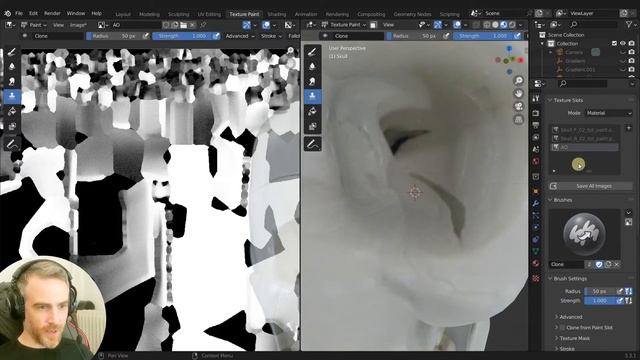The image size is (640, 360).
Task: Click the View menu in 3D viewport header
Action: click(388, 25)
